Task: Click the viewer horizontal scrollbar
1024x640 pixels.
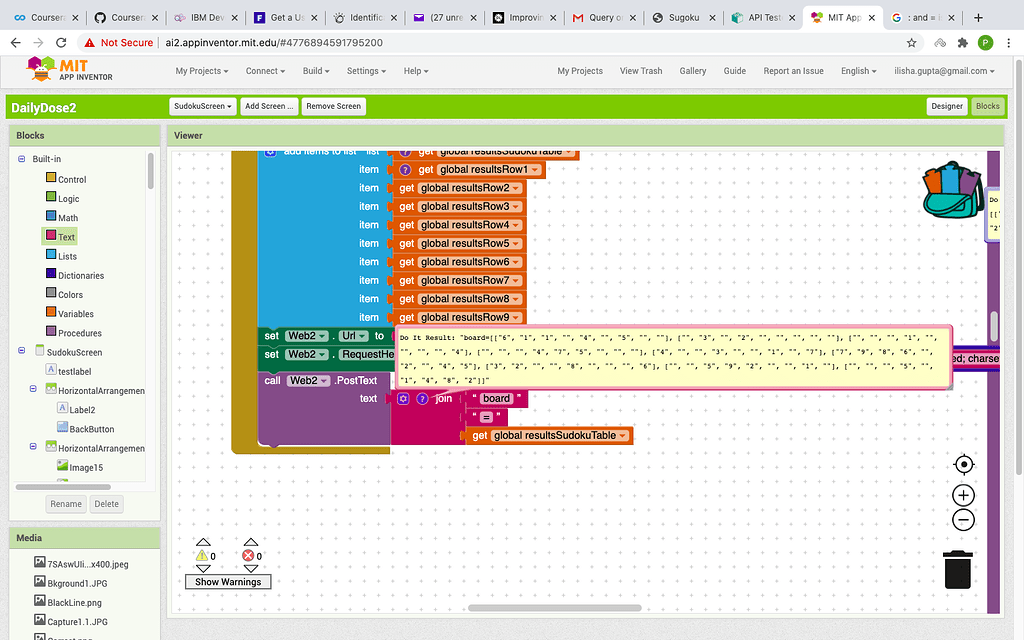Action: 554,608
